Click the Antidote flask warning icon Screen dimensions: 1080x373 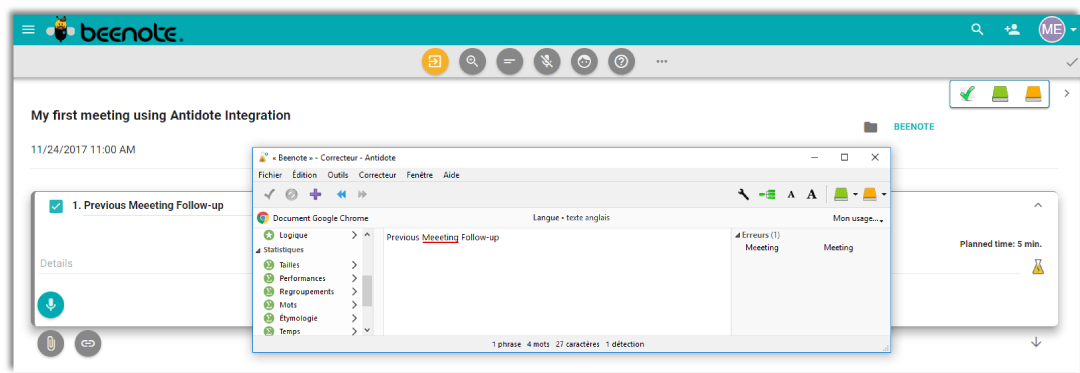tap(1038, 266)
